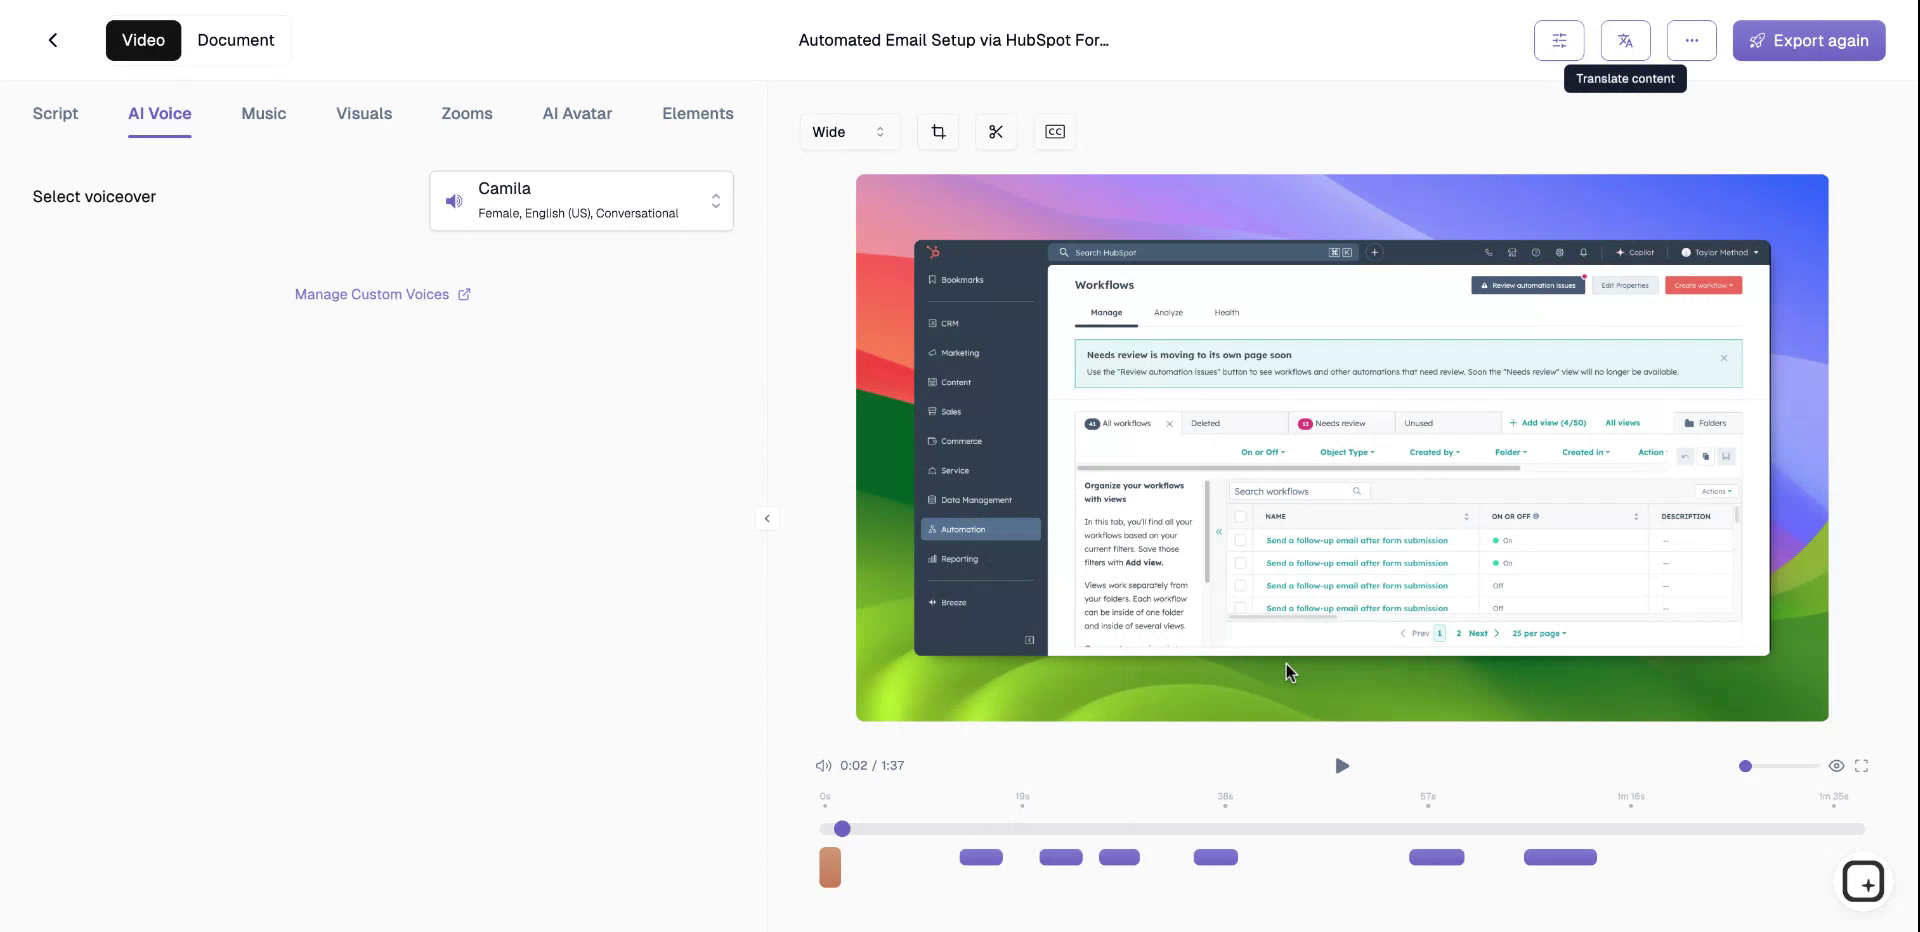Viewport: 1920px width, 932px height.
Task: Open video settings via the sliders icon
Action: tap(1559, 40)
